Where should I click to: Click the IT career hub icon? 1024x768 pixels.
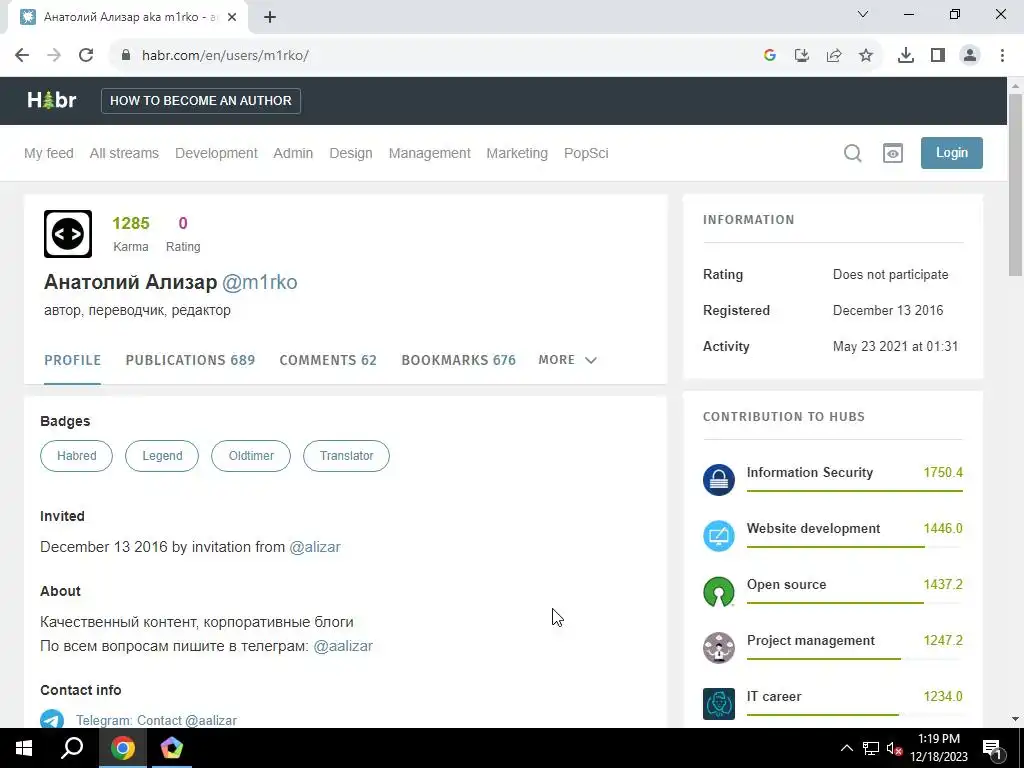[x=718, y=704]
